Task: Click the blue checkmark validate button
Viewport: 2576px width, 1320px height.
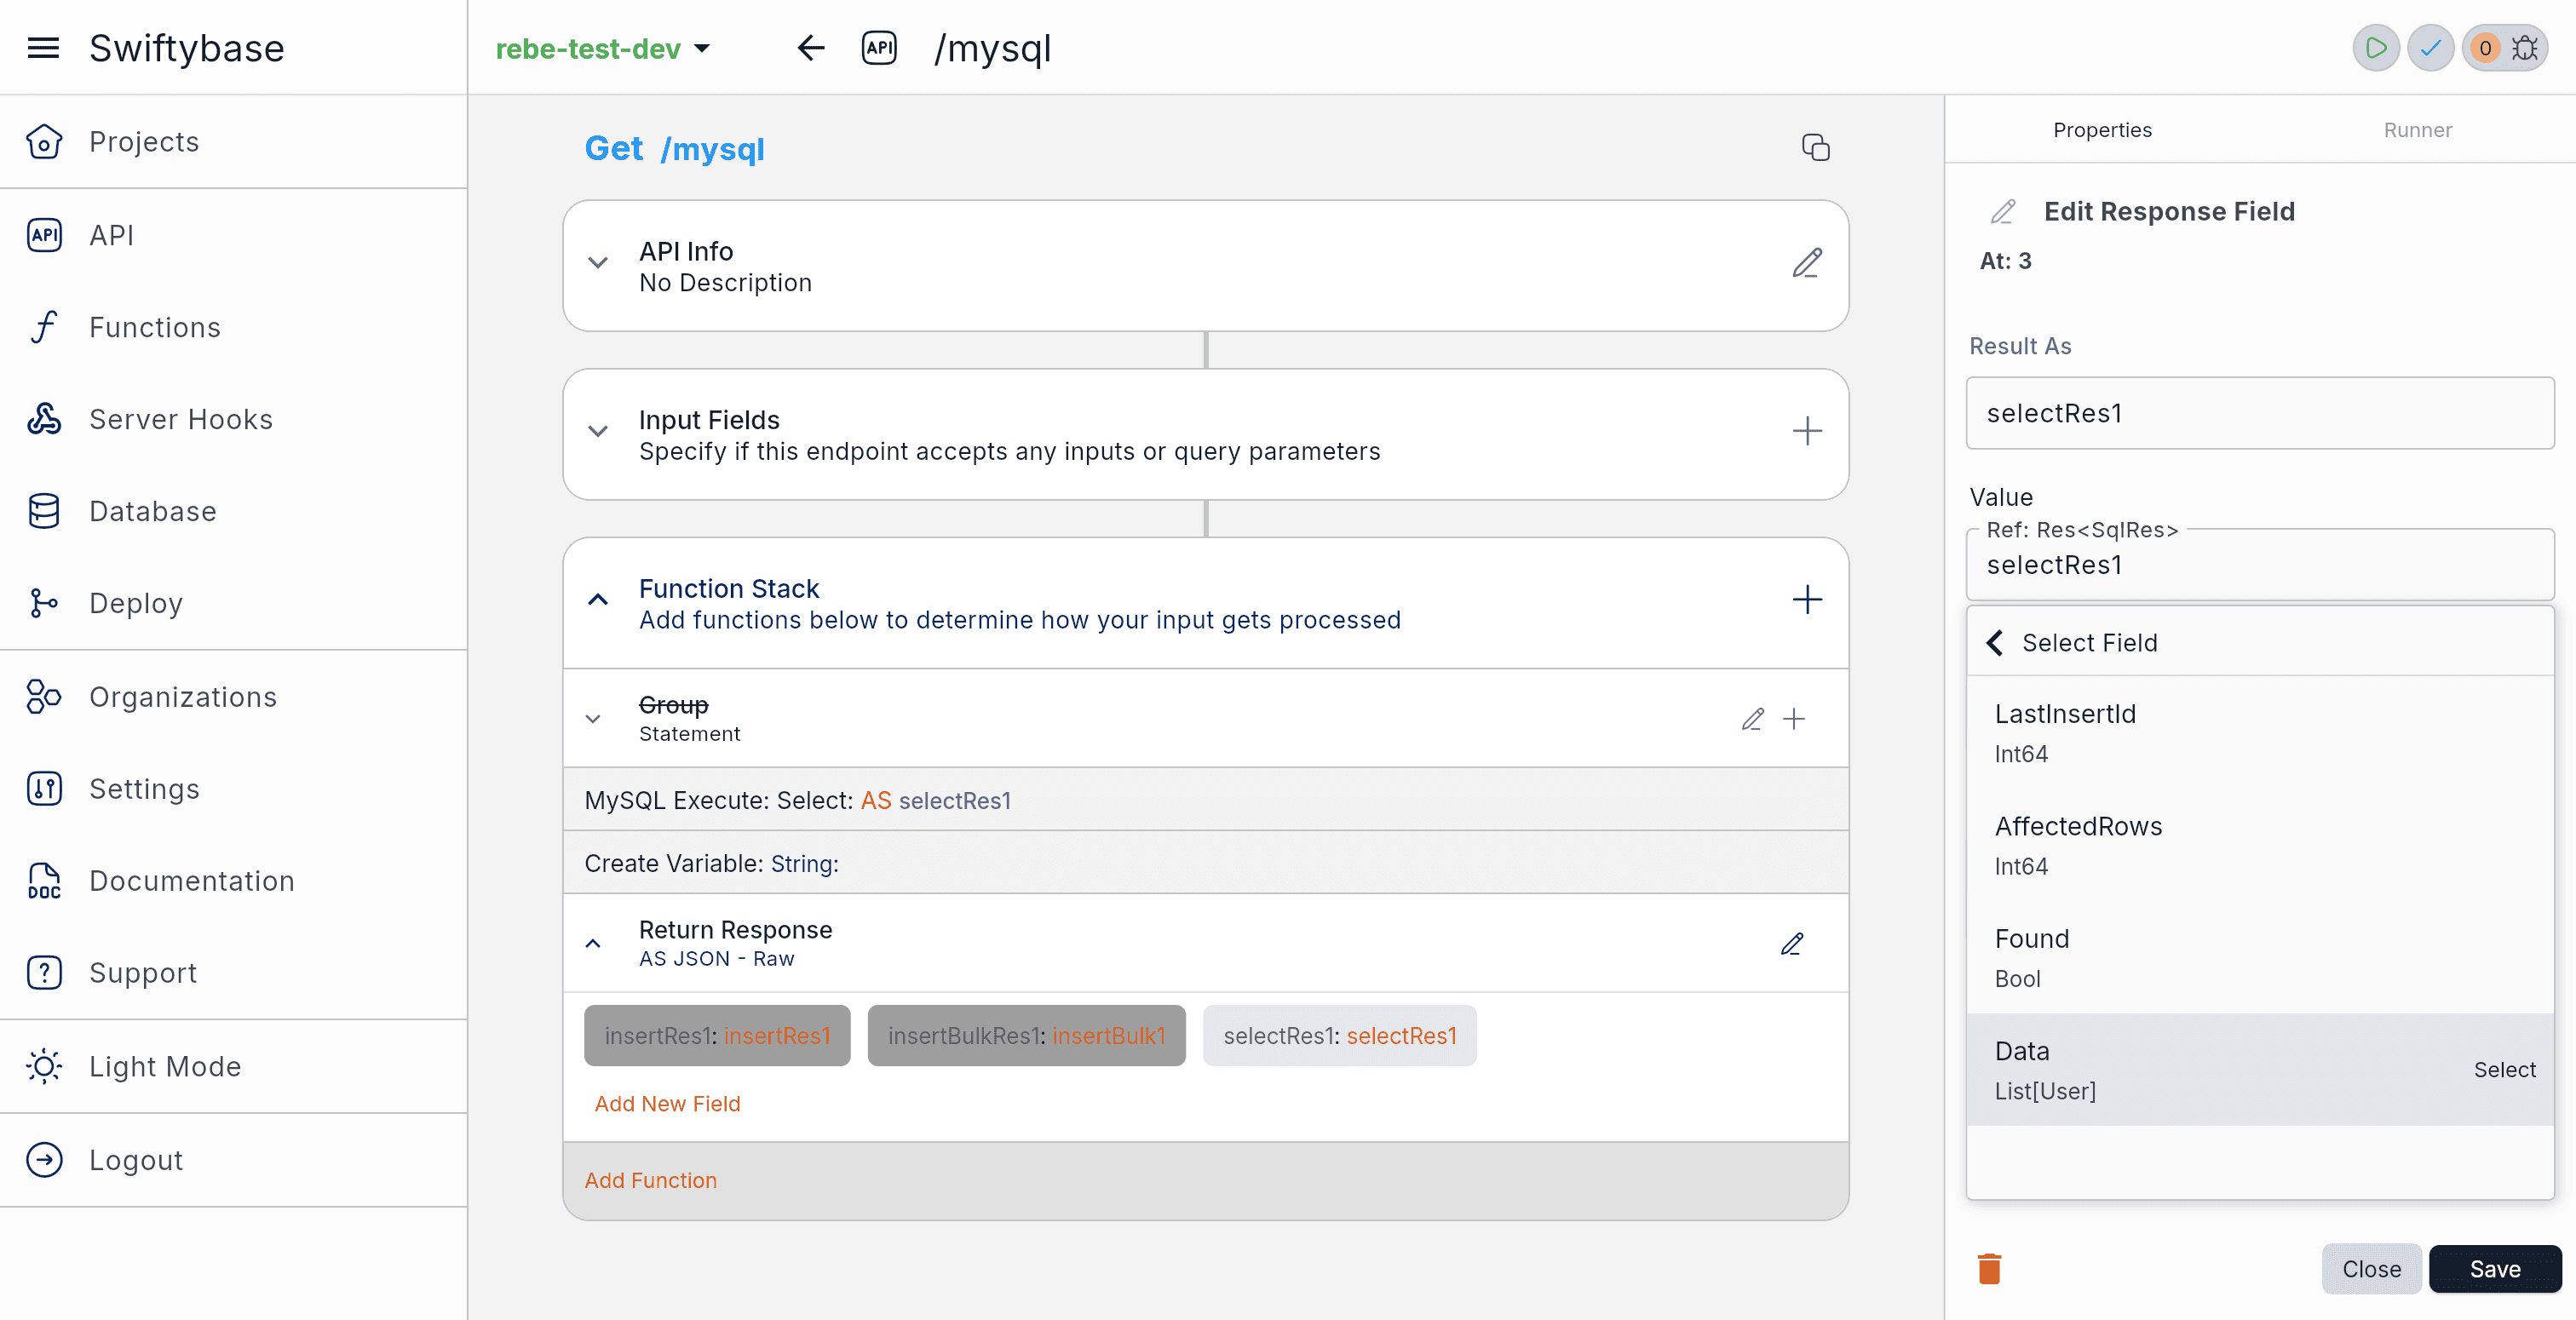Action: coord(2430,48)
